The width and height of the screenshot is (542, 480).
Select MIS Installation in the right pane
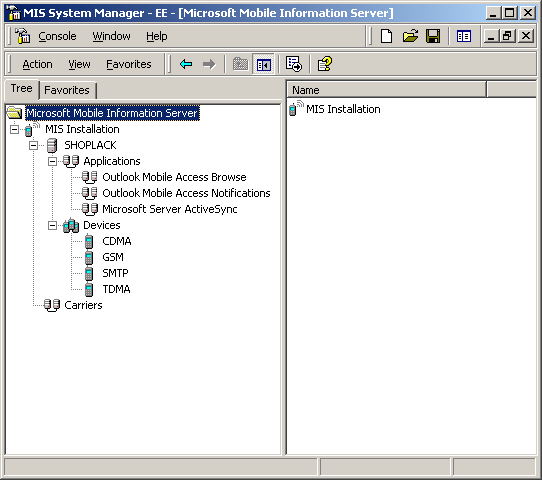pyautogui.click(x=343, y=109)
